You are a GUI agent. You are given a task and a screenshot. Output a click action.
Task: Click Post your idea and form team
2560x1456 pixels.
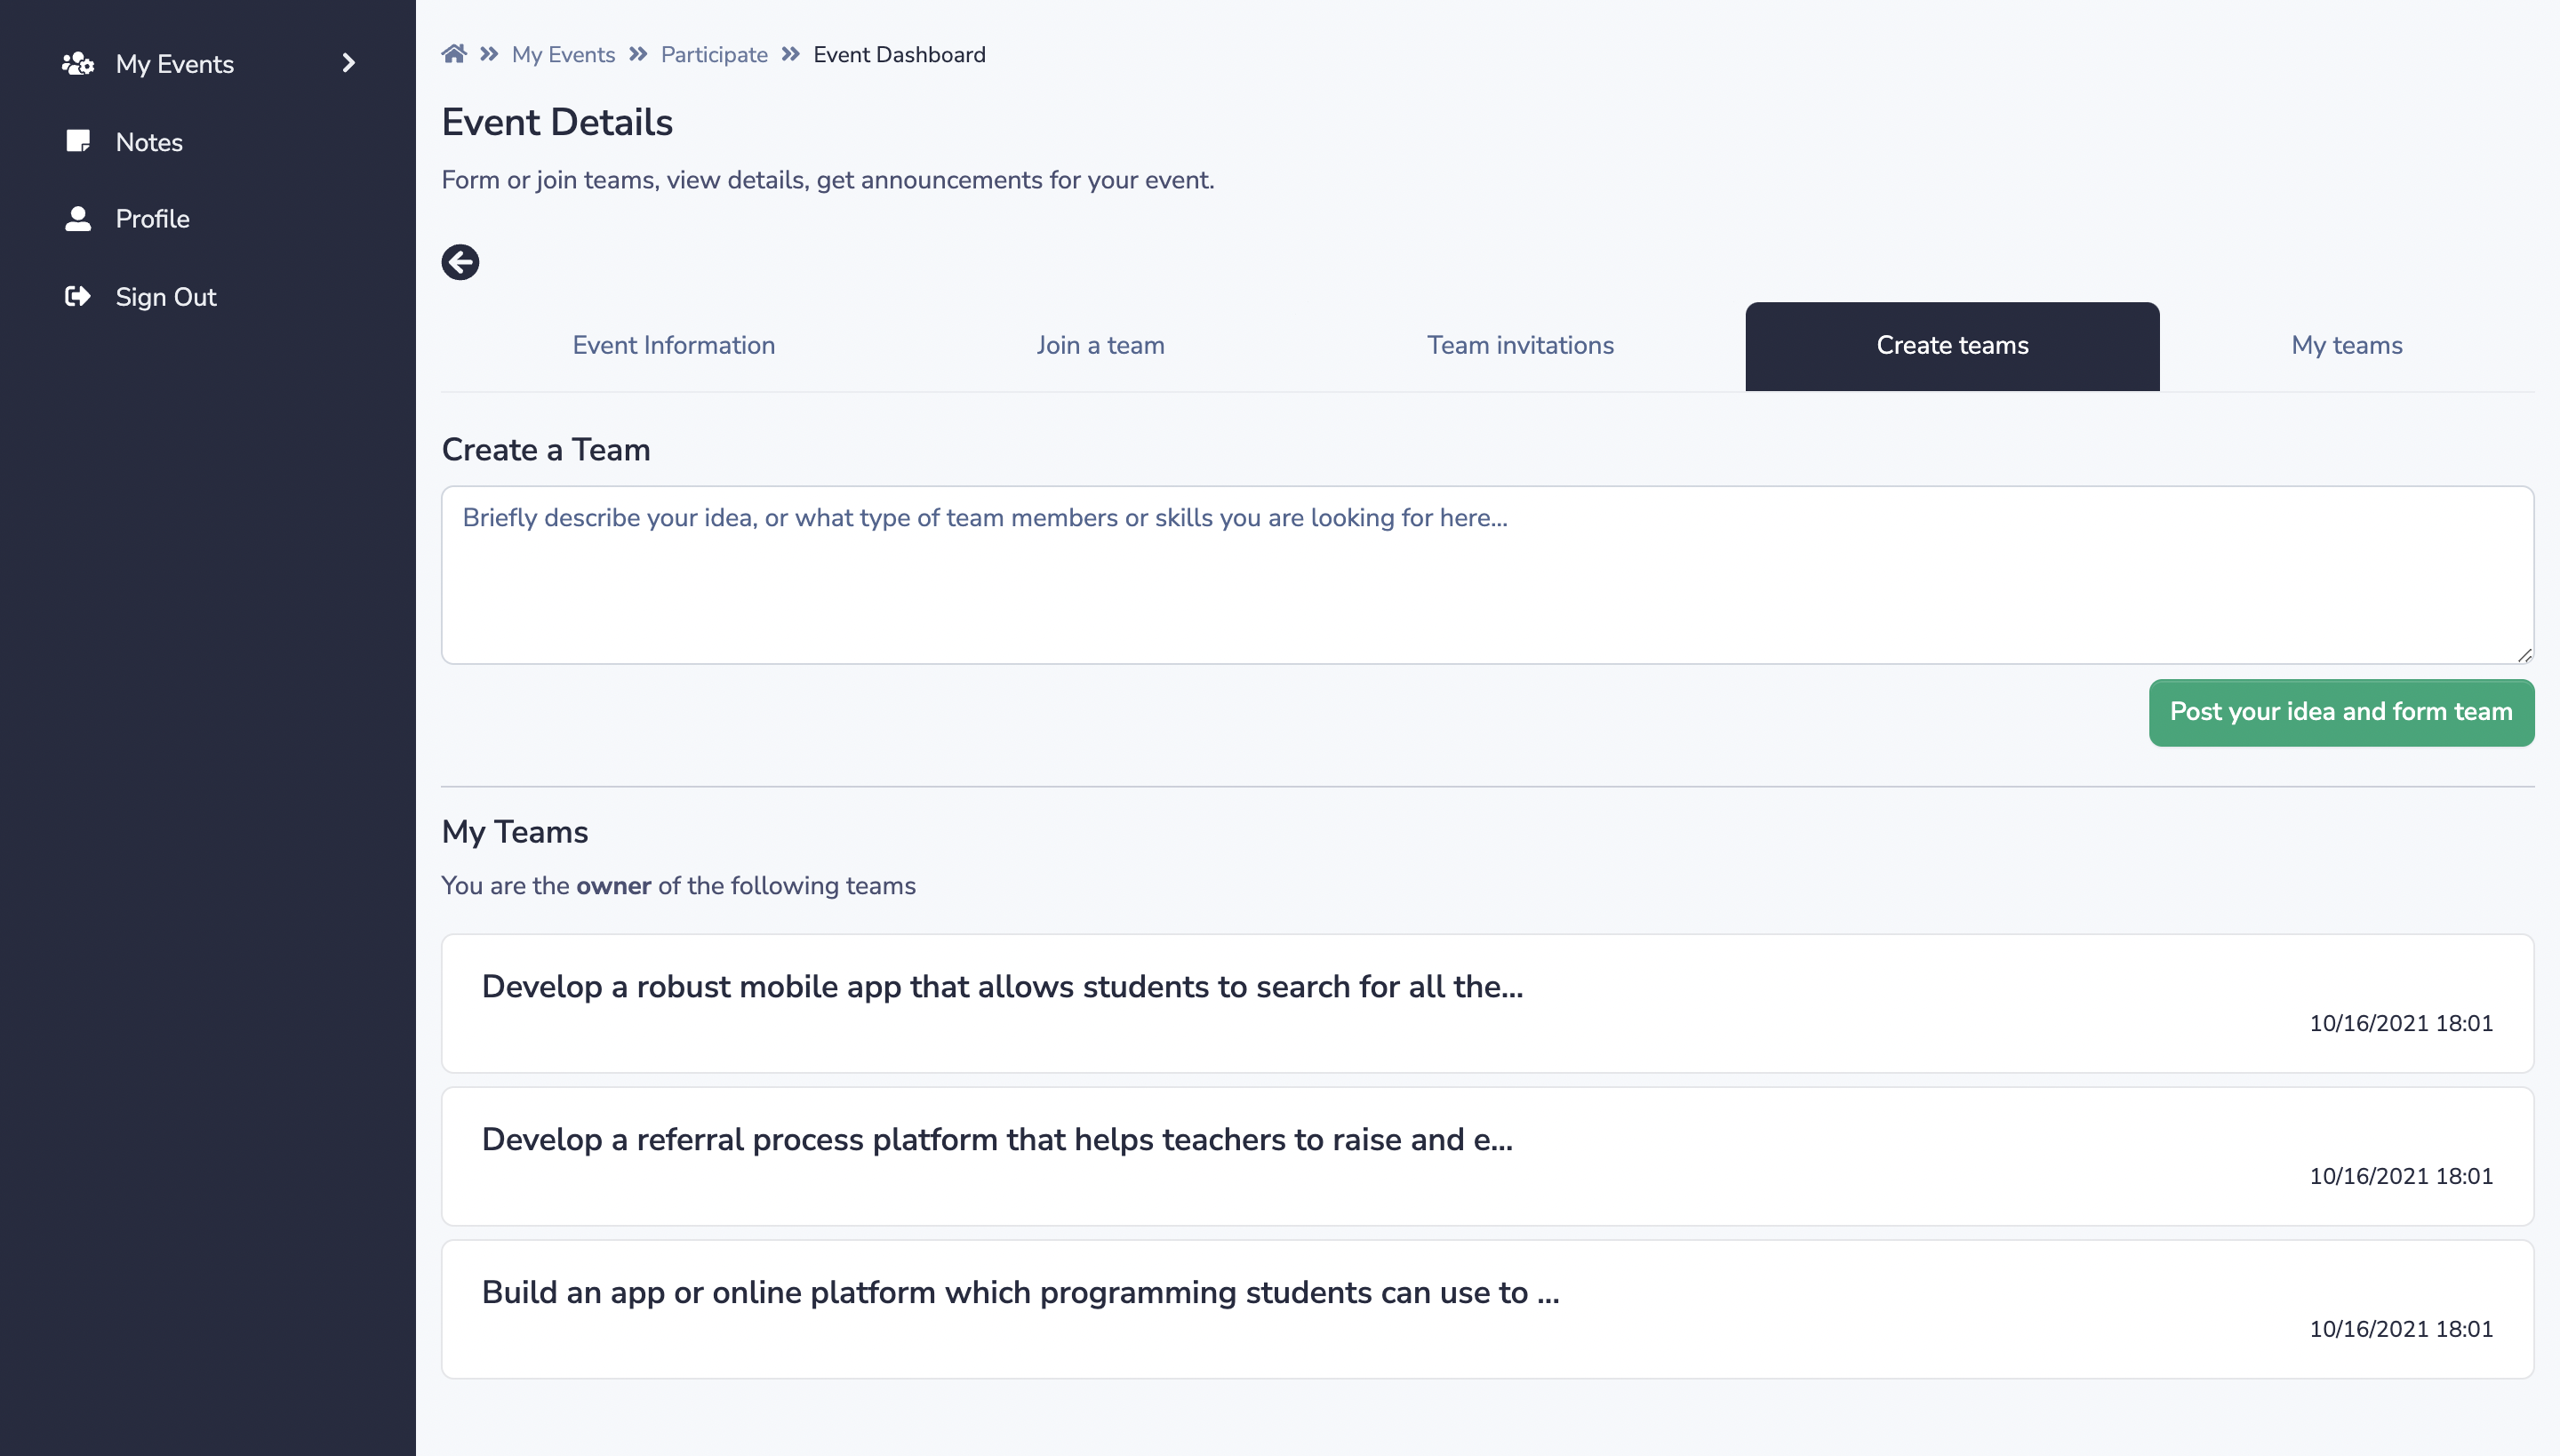(x=2341, y=712)
